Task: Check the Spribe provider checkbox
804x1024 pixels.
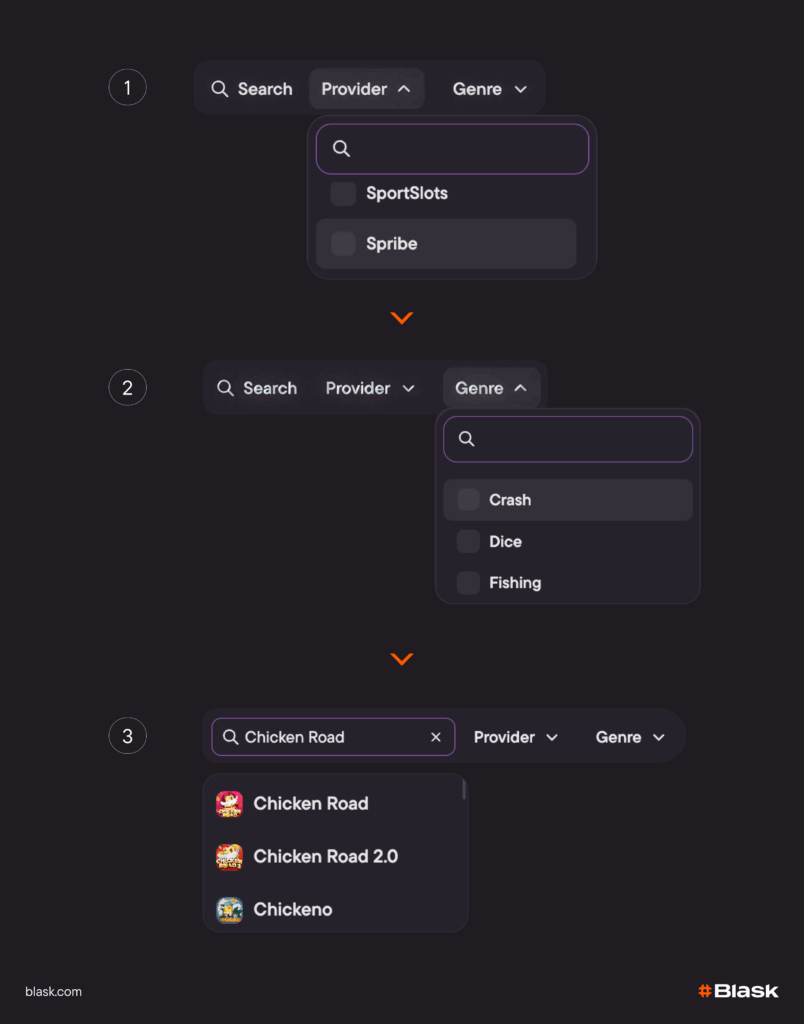Action: (343, 244)
